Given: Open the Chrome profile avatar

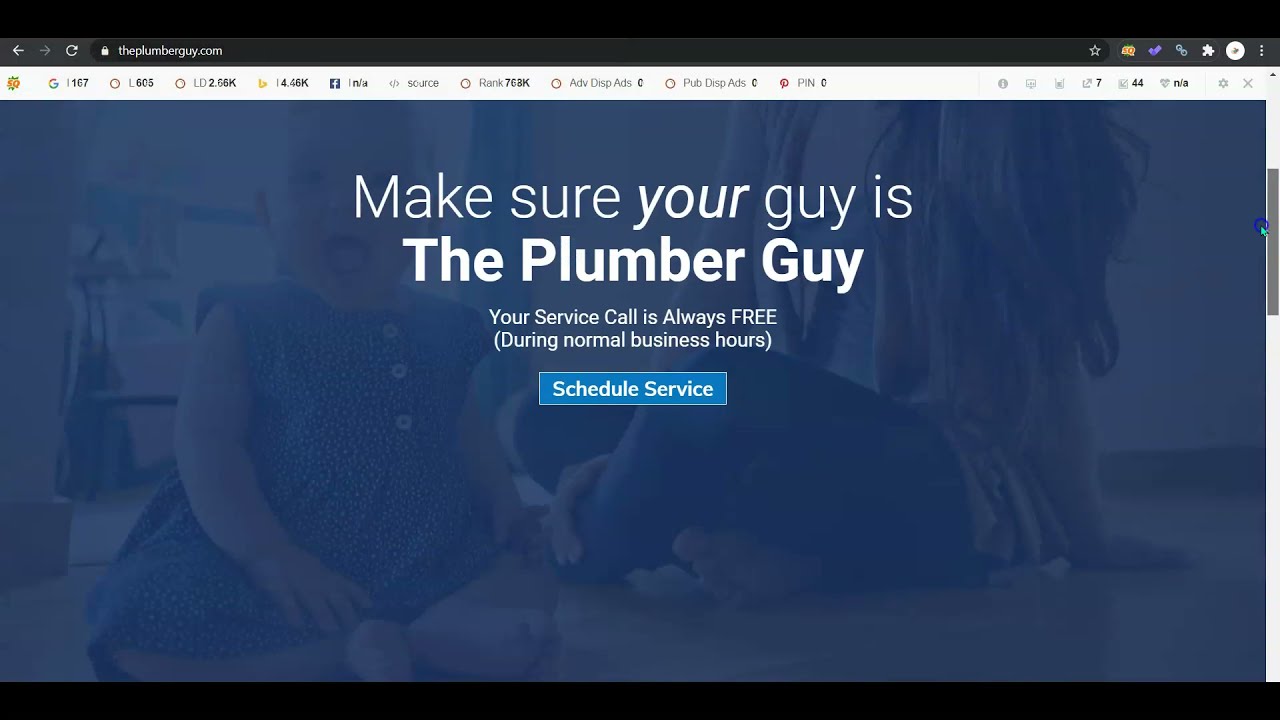Looking at the screenshot, I should [1235, 50].
